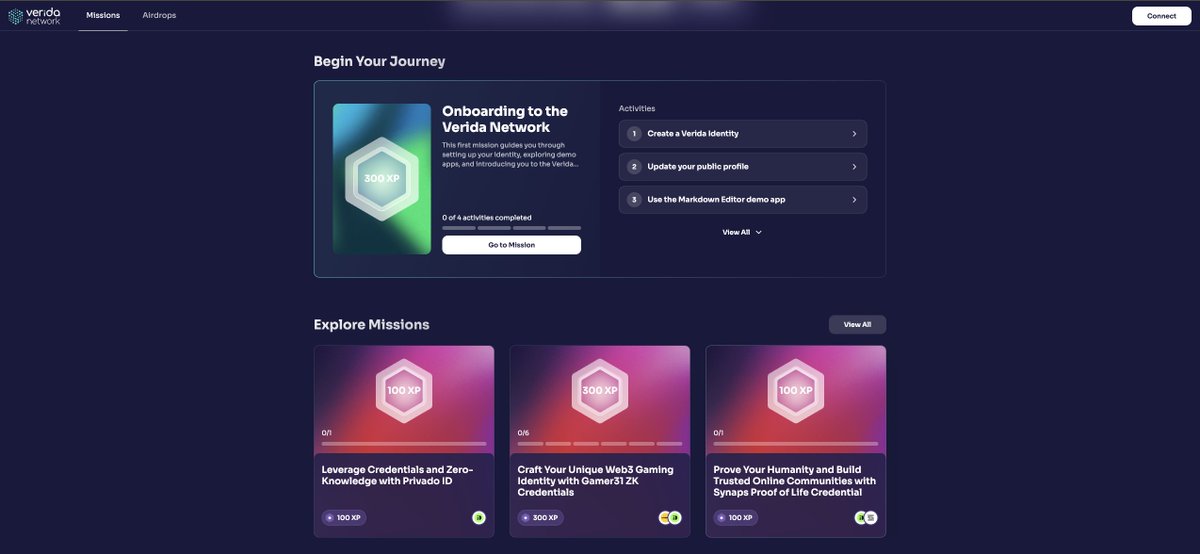The height and width of the screenshot is (554, 1200).
Task: Open Create a Verida Identity activity
Action: [x=743, y=134]
